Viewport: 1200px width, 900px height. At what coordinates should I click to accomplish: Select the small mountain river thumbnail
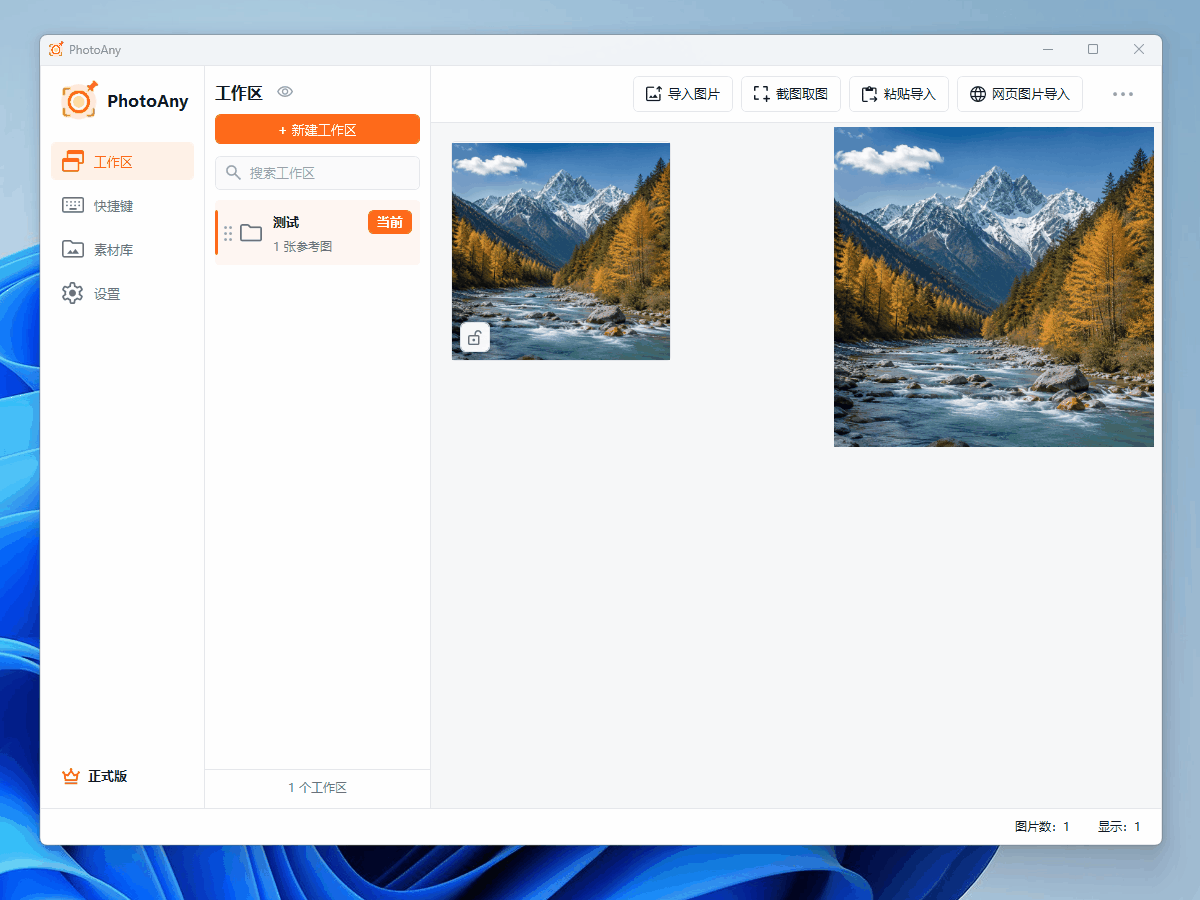point(561,251)
